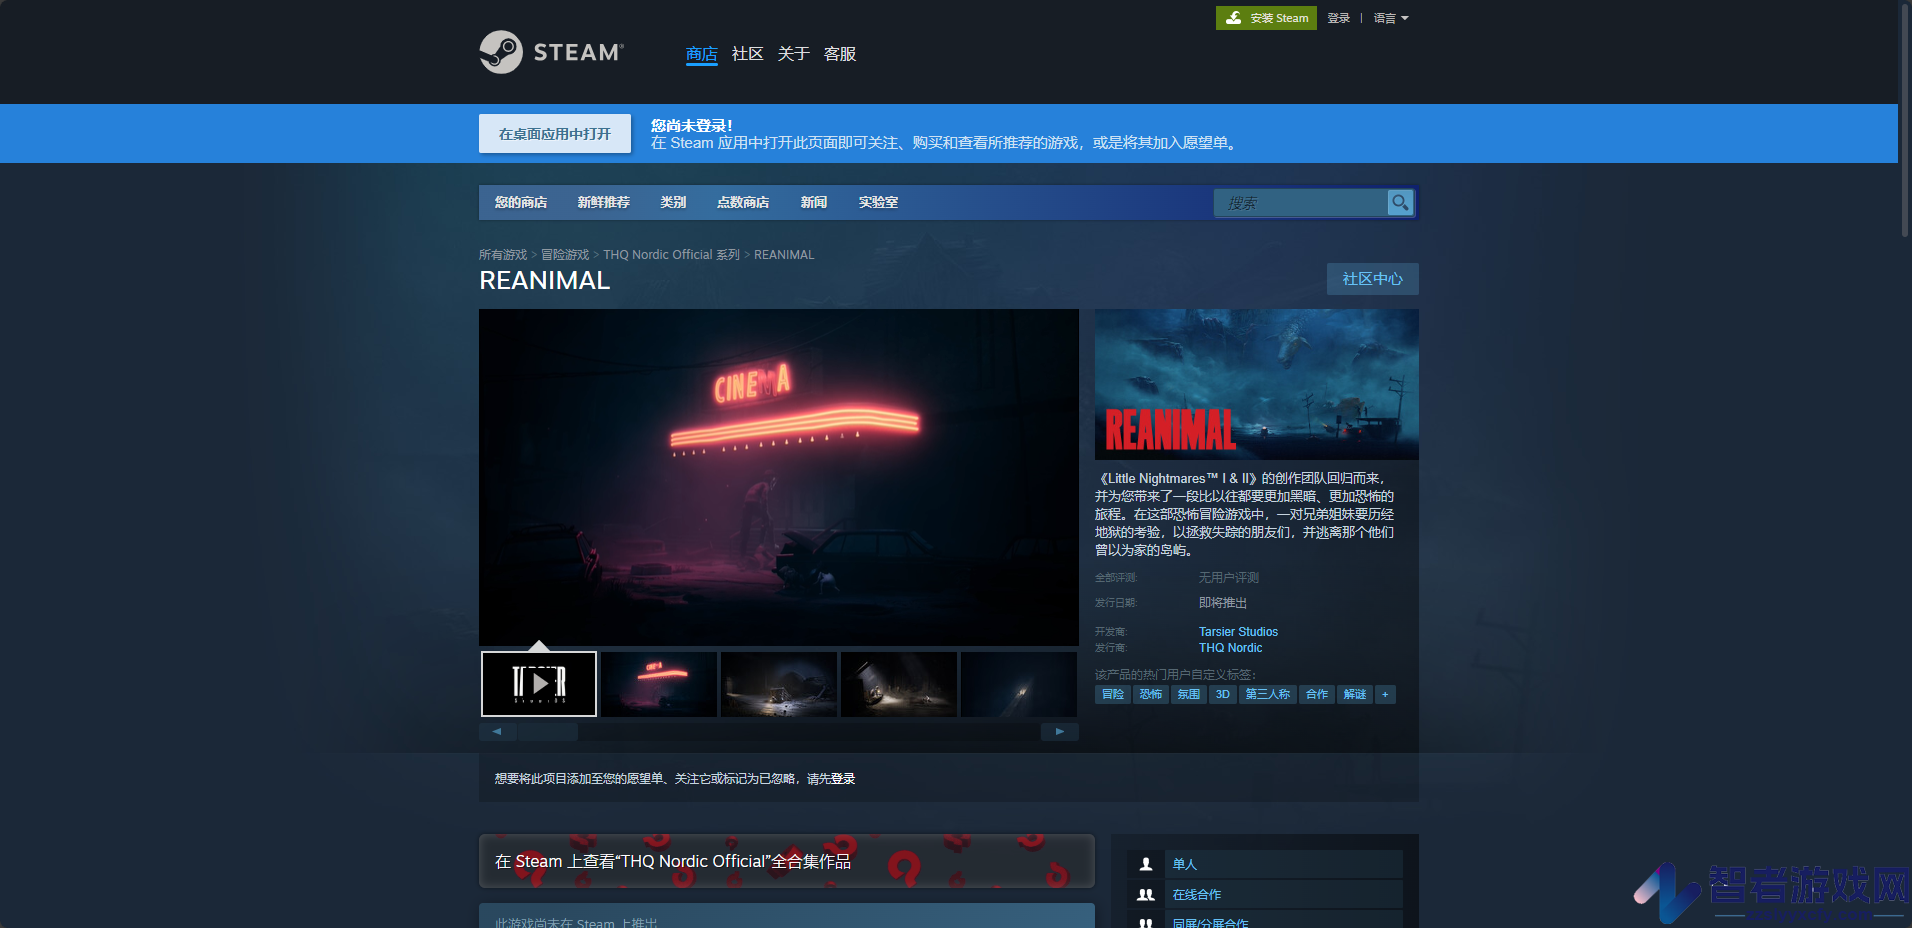Click the 所有游戏 breadcrumb
The width and height of the screenshot is (1912, 928).
503,255
